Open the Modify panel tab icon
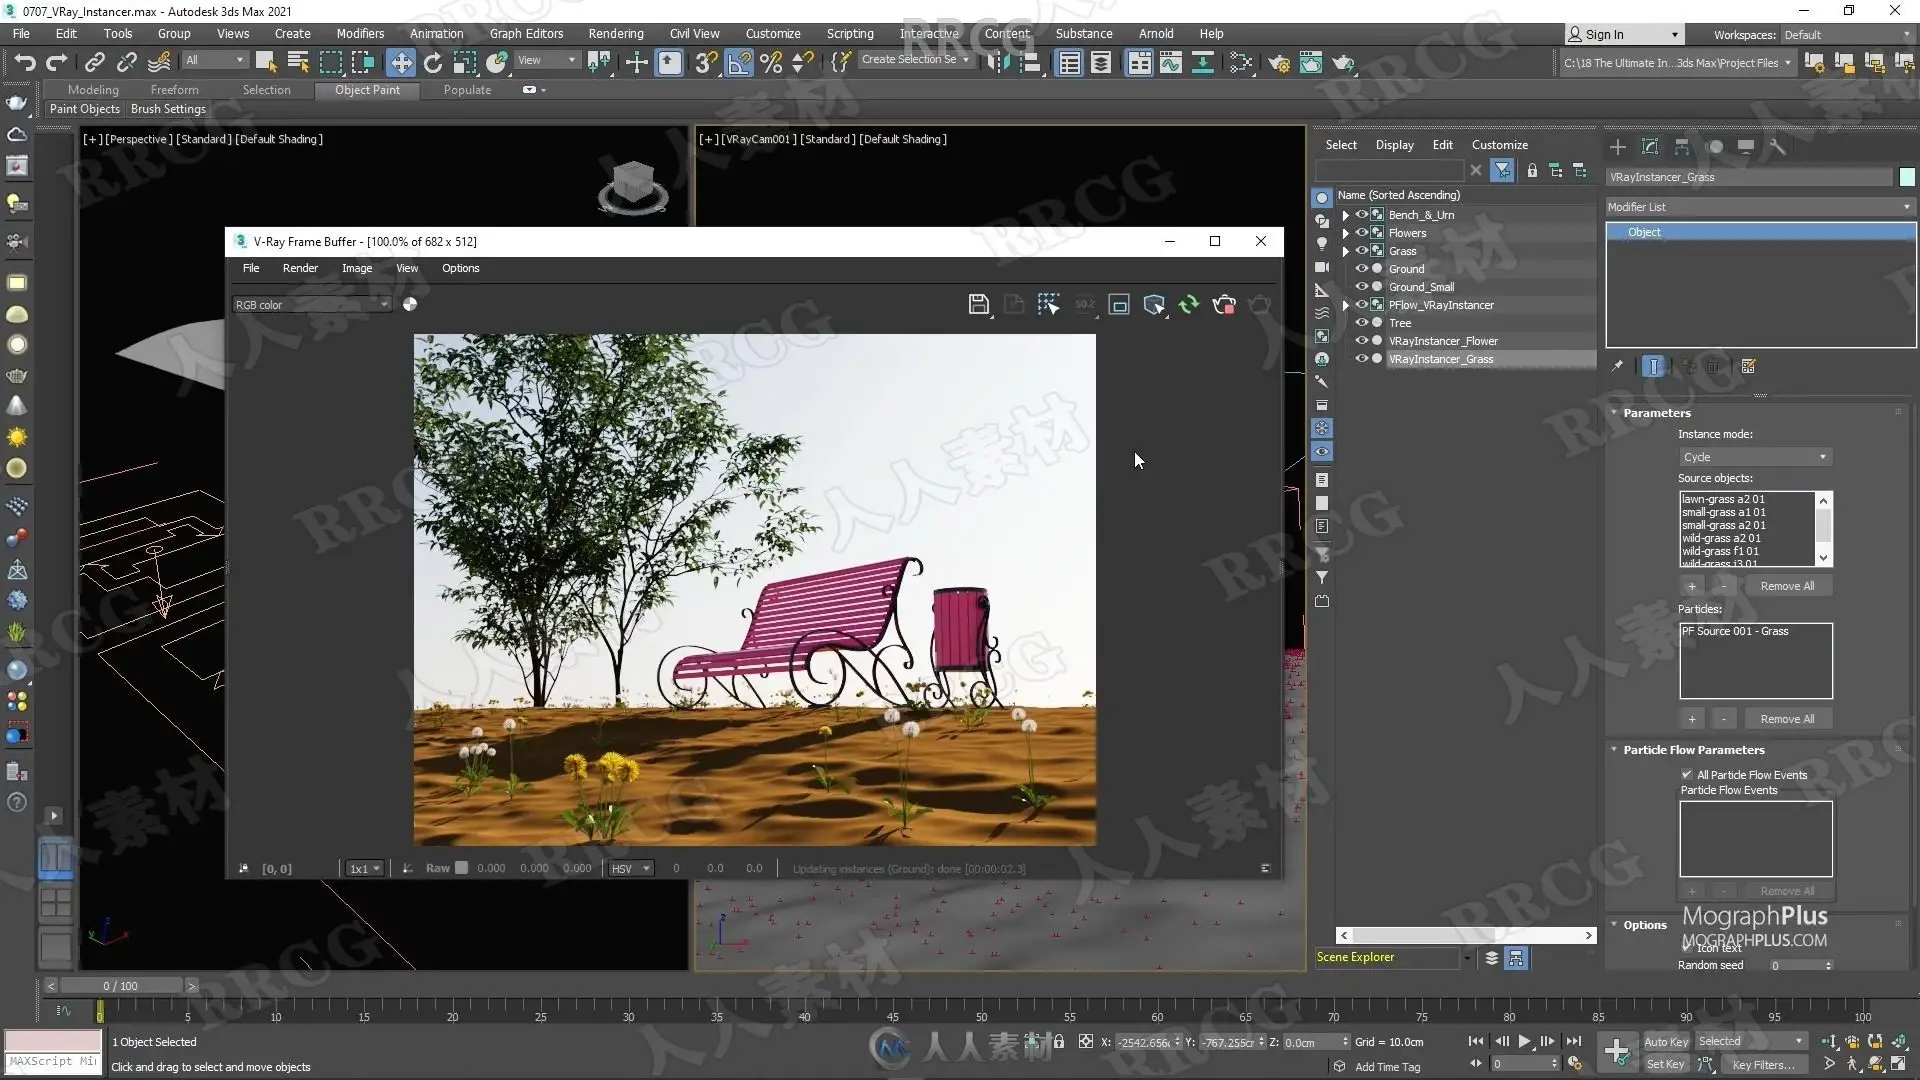 (1650, 146)
